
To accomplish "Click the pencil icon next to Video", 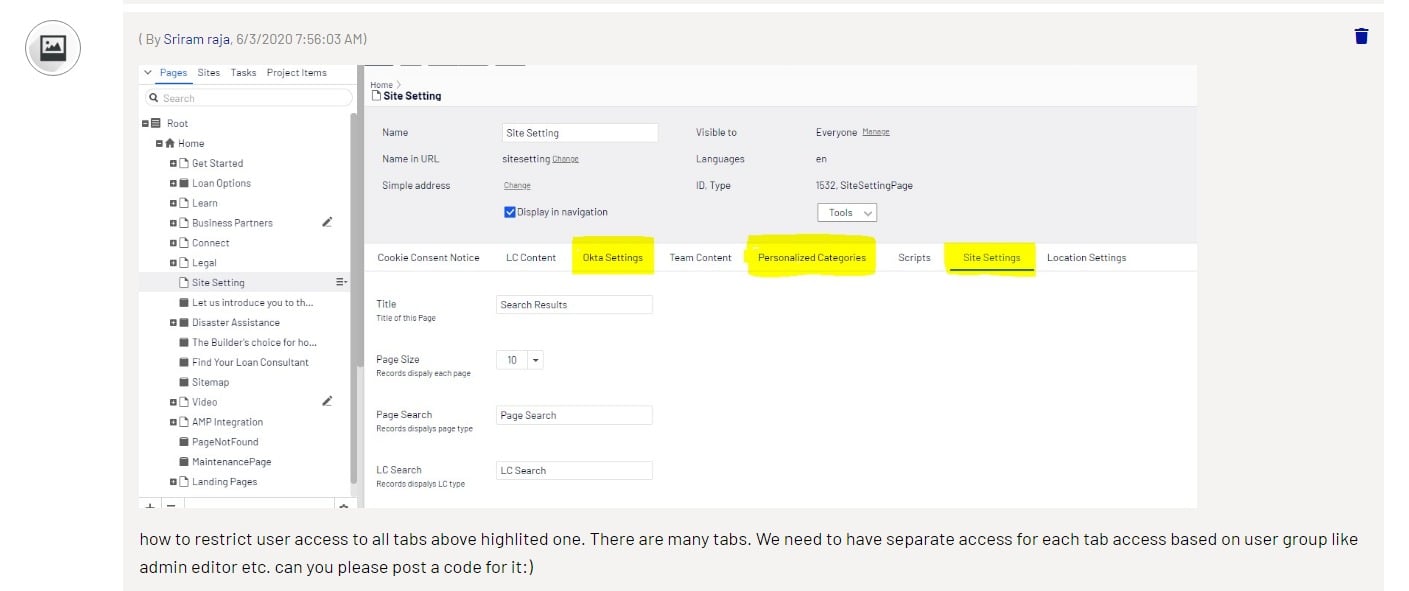I will coord(327,401).
